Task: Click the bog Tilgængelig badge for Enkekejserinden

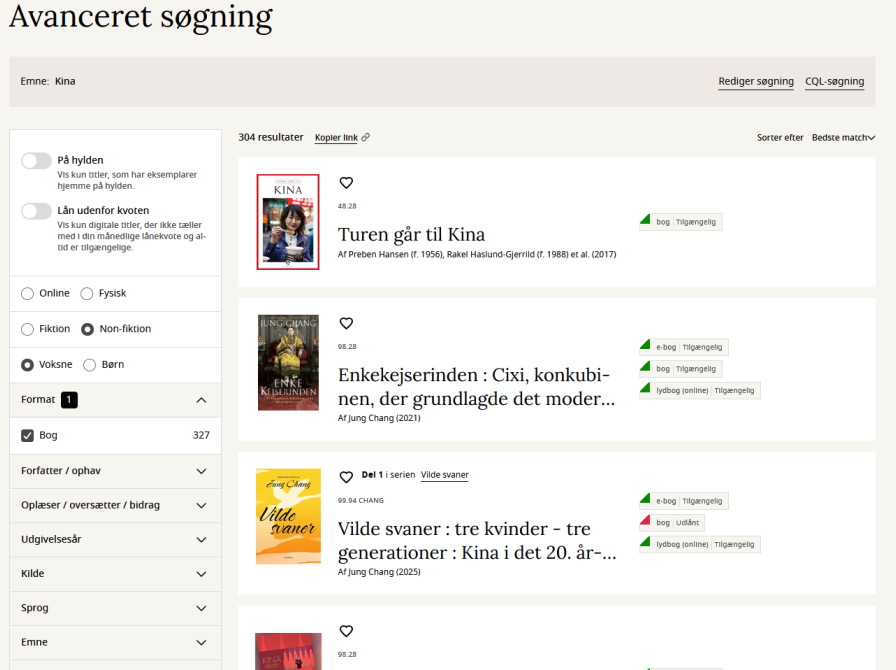Action: 681,369
